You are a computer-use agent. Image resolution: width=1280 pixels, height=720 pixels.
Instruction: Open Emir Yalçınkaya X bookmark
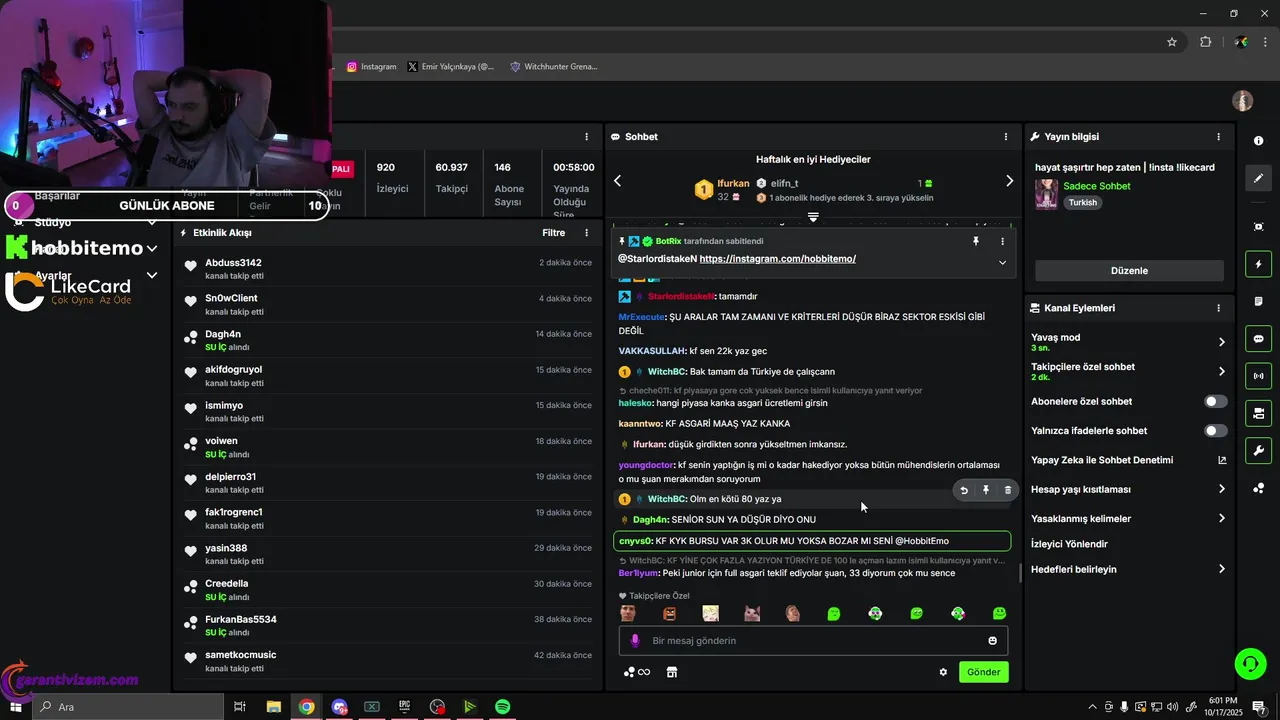pos(451,67)
